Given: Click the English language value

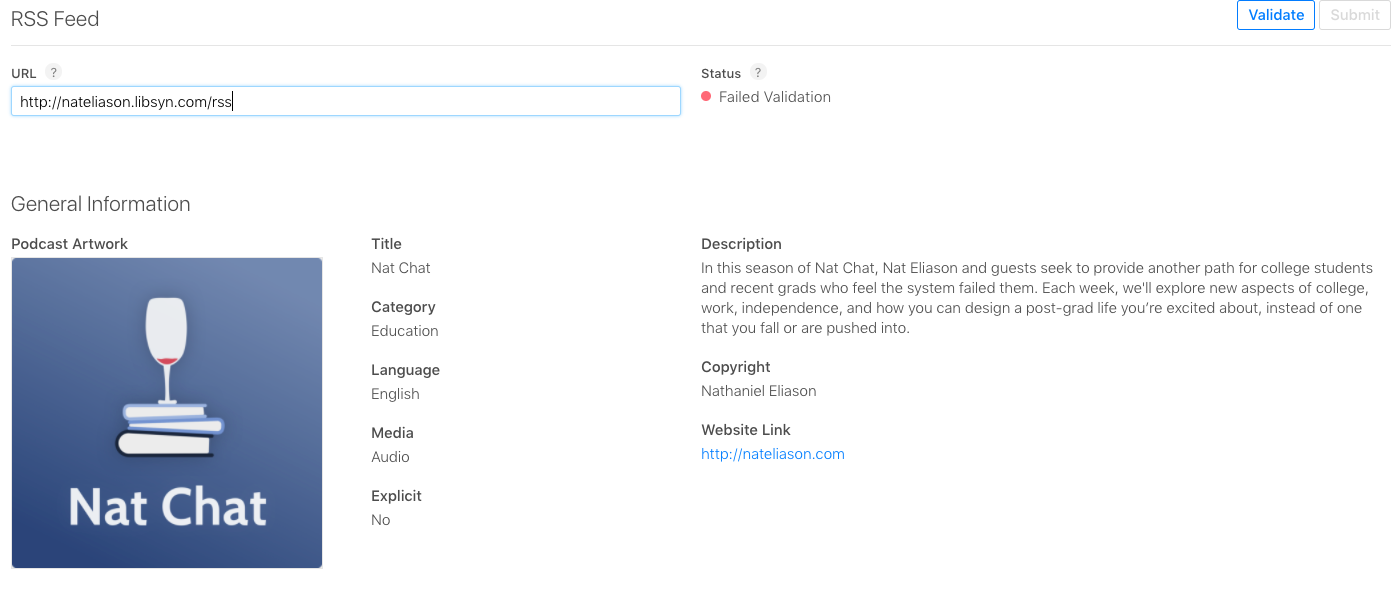Looking at the screenshot, I should coord(395,394).
